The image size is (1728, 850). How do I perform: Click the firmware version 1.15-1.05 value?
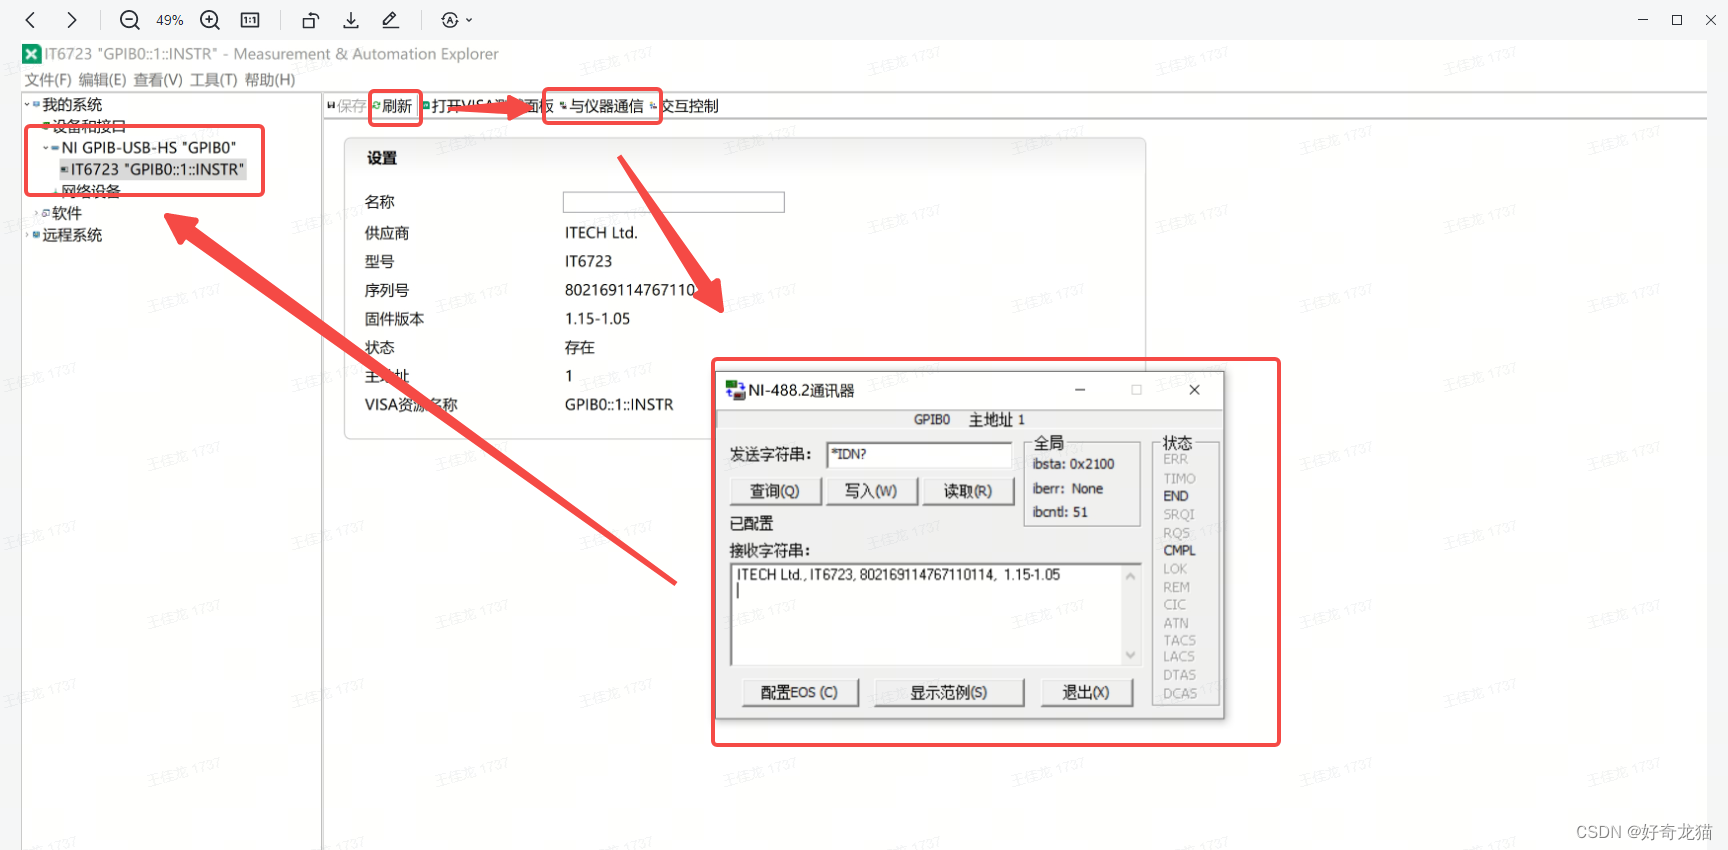coord(597,319)
